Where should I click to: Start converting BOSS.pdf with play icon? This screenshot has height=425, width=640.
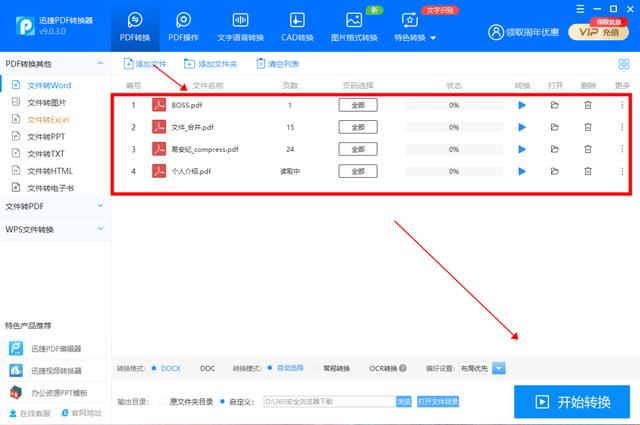[x=522, y=105]
